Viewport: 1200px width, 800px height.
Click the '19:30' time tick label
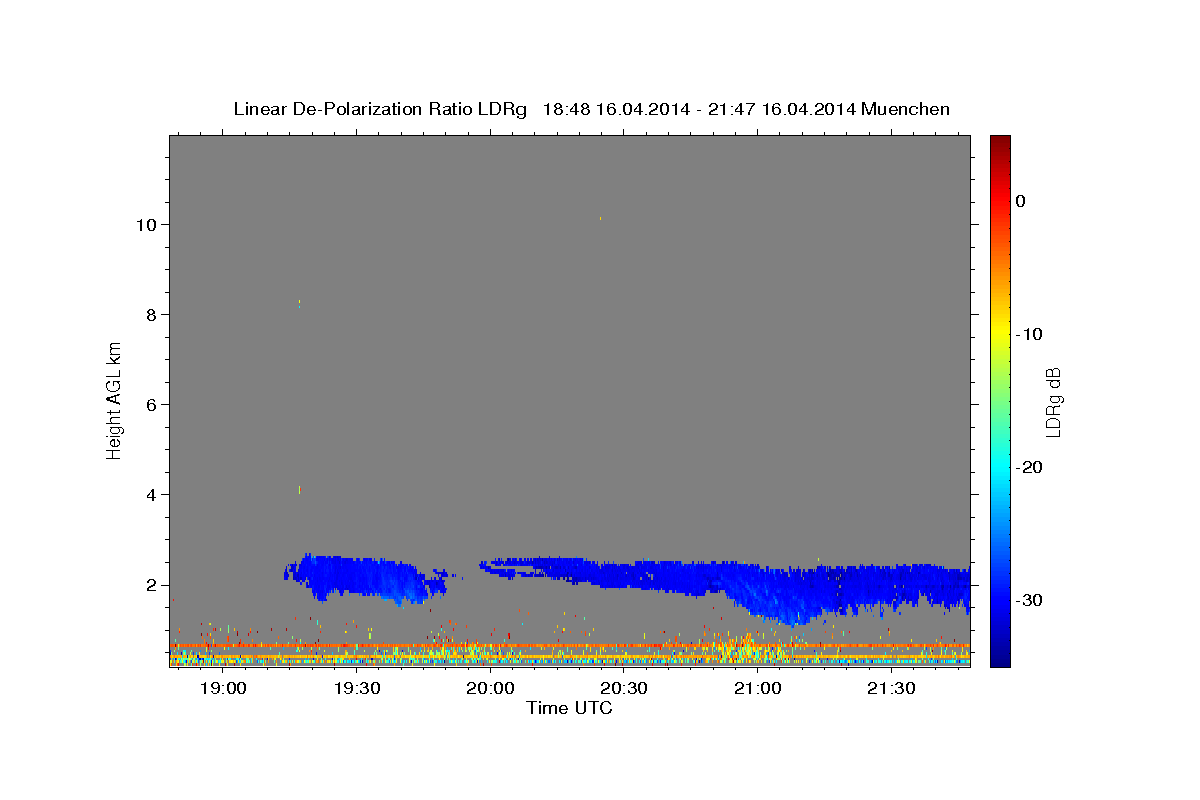357,688
